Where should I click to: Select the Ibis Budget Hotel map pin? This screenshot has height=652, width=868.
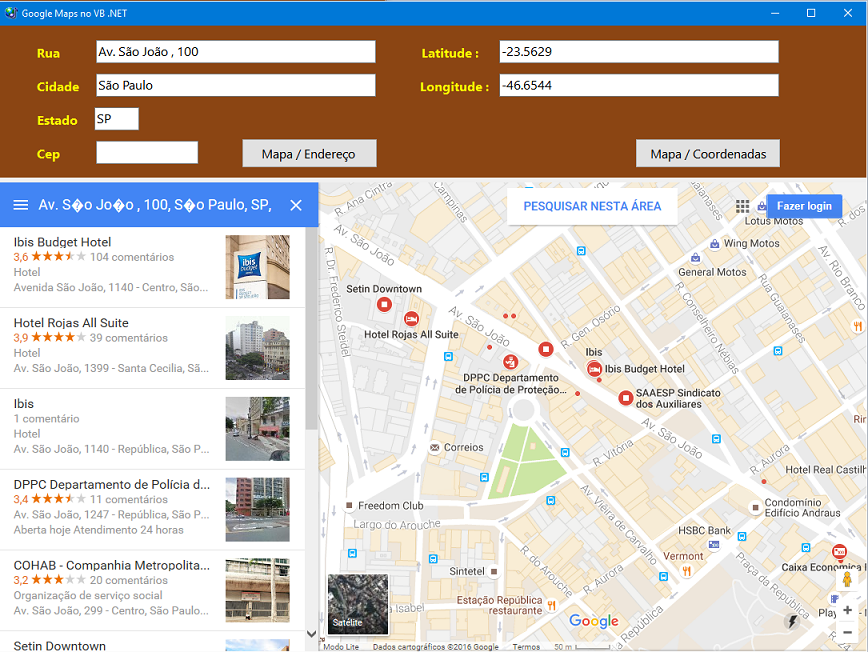(594, 369)
